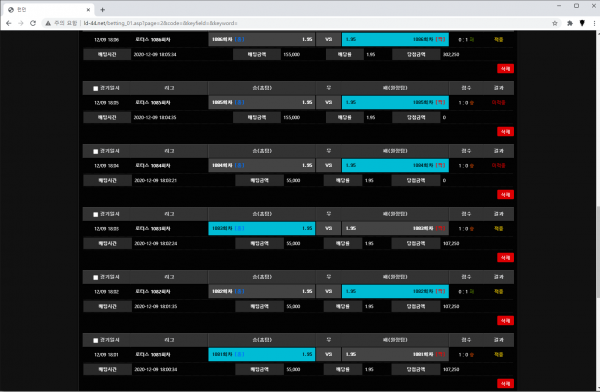Delete the round 1085 bet record

click(x=505, y=132)
